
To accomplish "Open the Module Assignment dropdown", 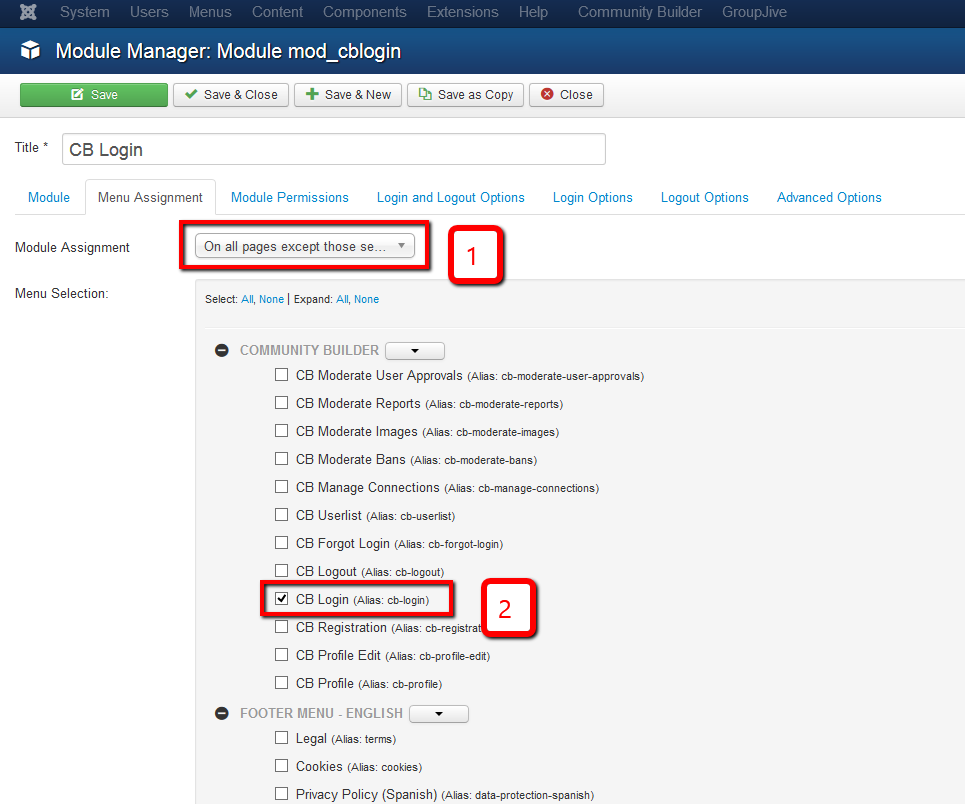I will coord(305,246).
